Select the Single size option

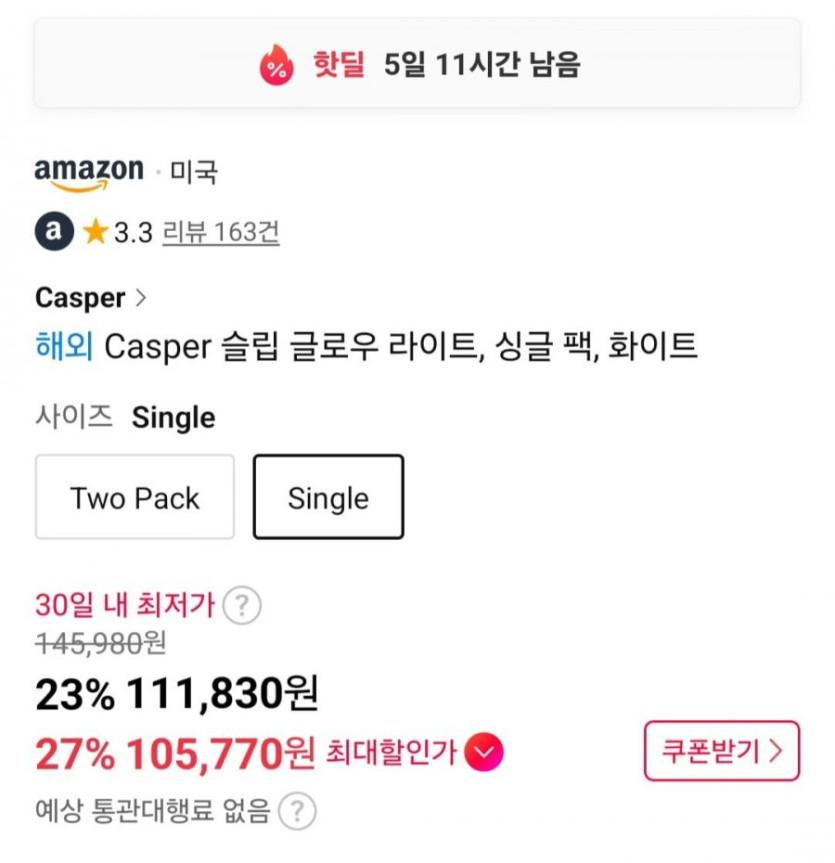328,497
